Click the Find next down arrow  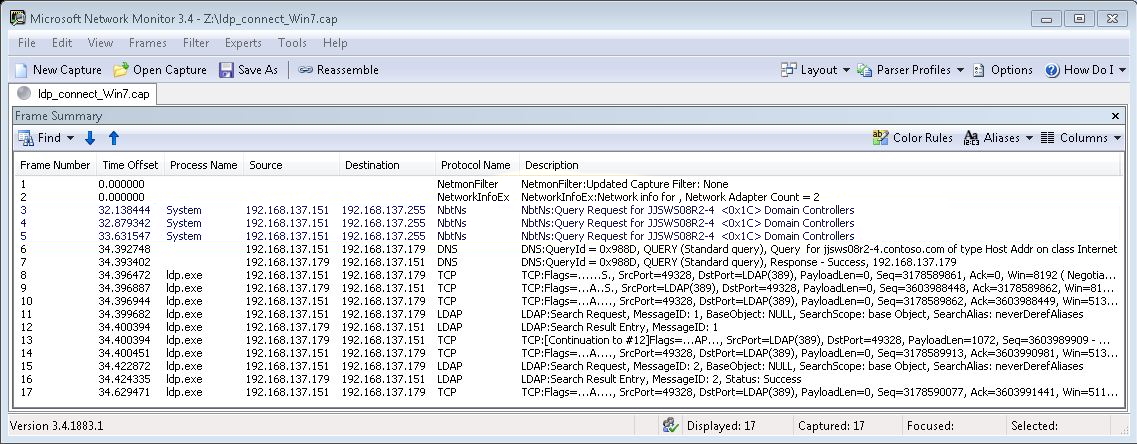click(x=90, y=138)
